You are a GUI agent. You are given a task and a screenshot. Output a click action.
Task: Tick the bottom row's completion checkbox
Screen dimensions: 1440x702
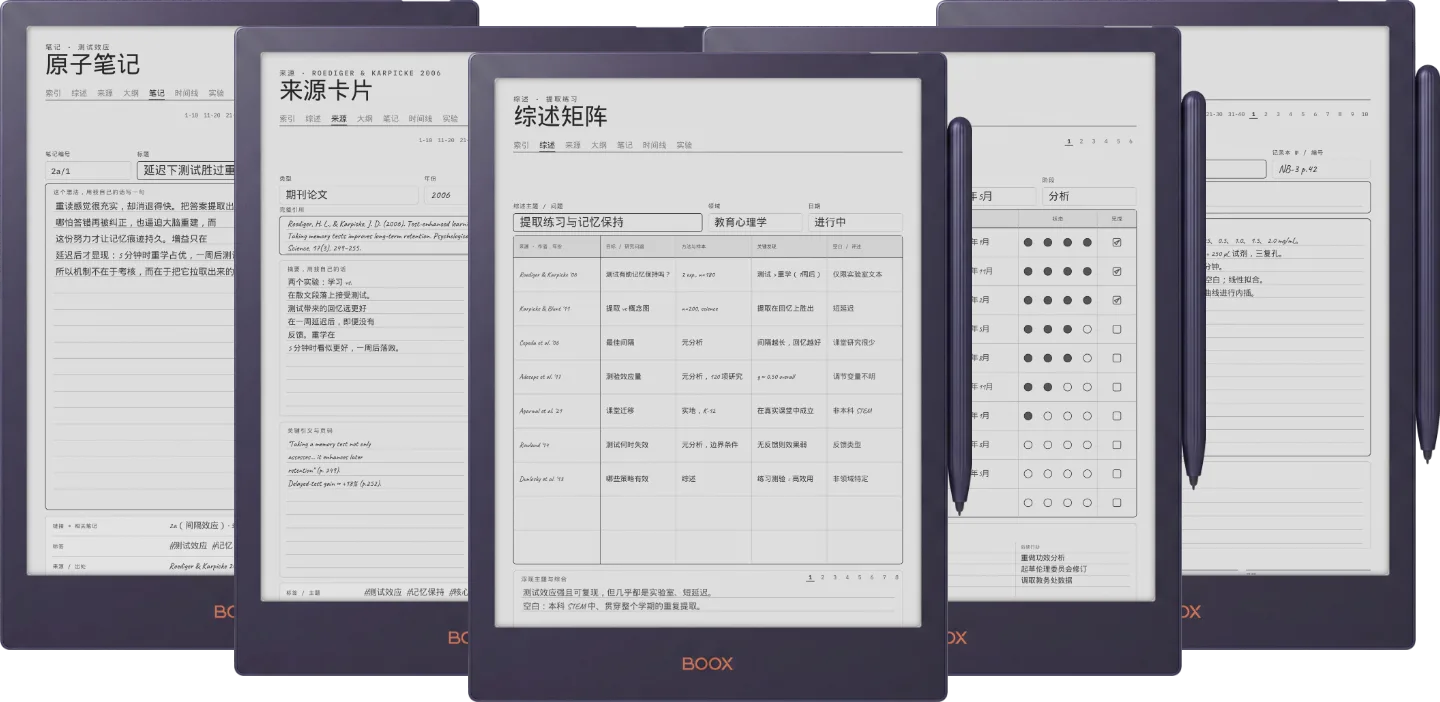point(1117,503)
